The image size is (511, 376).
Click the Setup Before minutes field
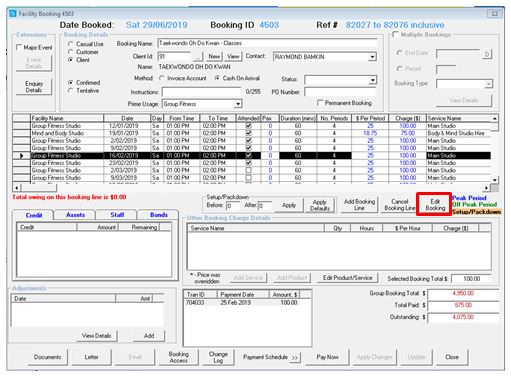pos(233,206)
